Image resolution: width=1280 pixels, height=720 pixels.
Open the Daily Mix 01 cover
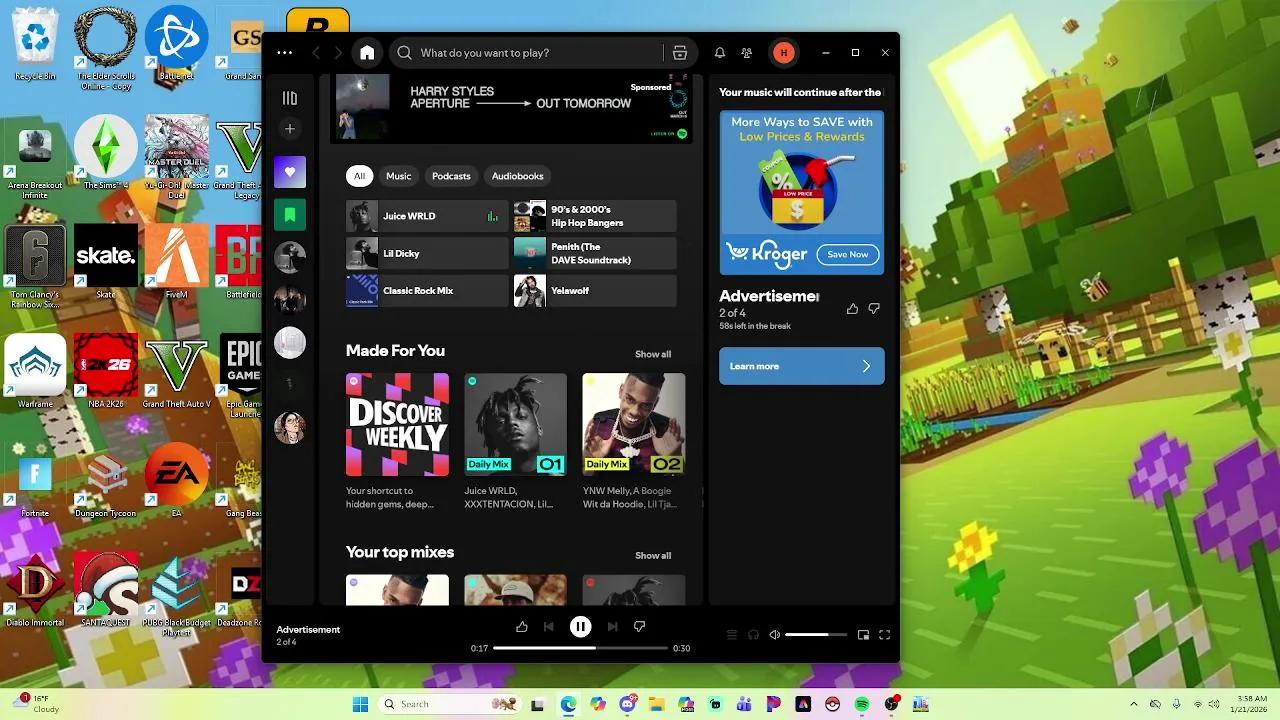point(515,425)
